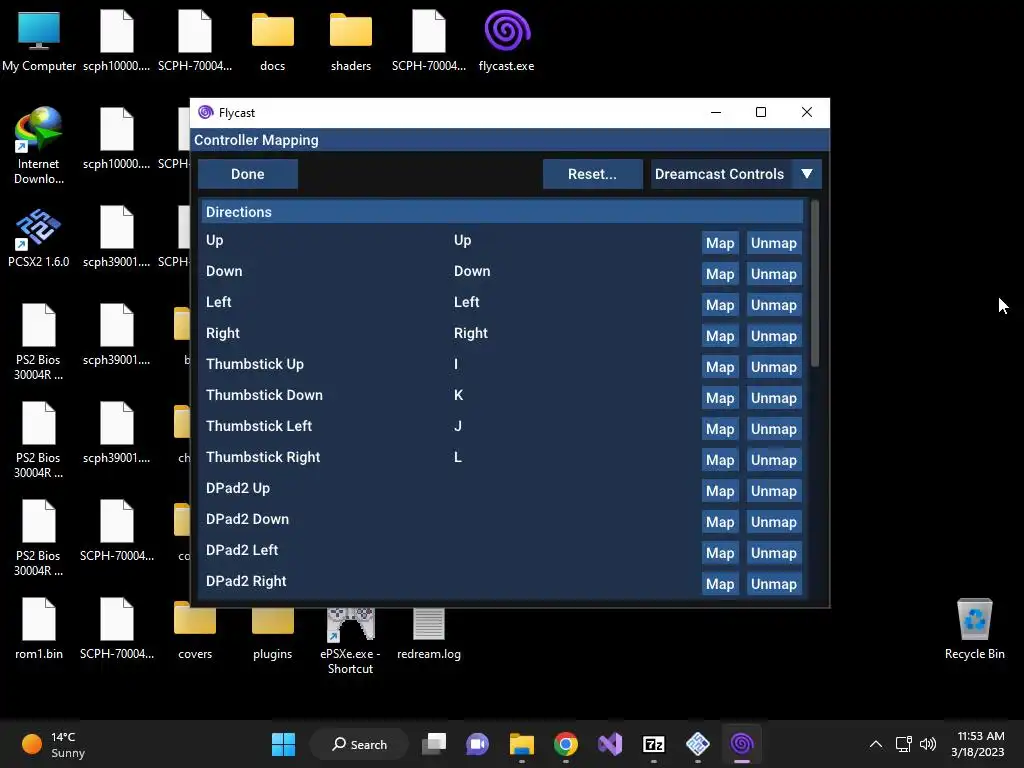Click the Thumbstick Up key binding I
Image resolution: width=1024 pixels, height=768 pixels.
coord(456,364)
